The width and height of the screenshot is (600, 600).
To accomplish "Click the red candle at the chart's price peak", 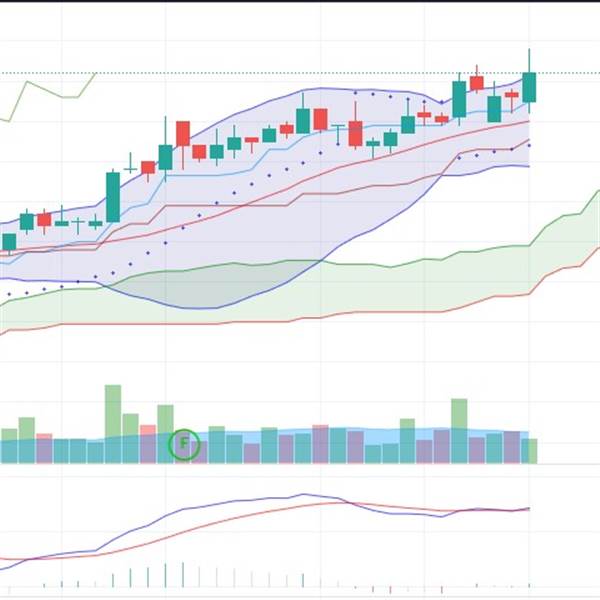I will [477, 83].
